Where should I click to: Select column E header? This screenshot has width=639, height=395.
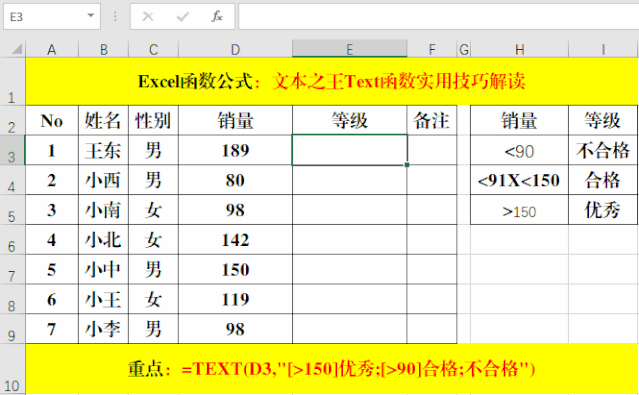point(350,49)
